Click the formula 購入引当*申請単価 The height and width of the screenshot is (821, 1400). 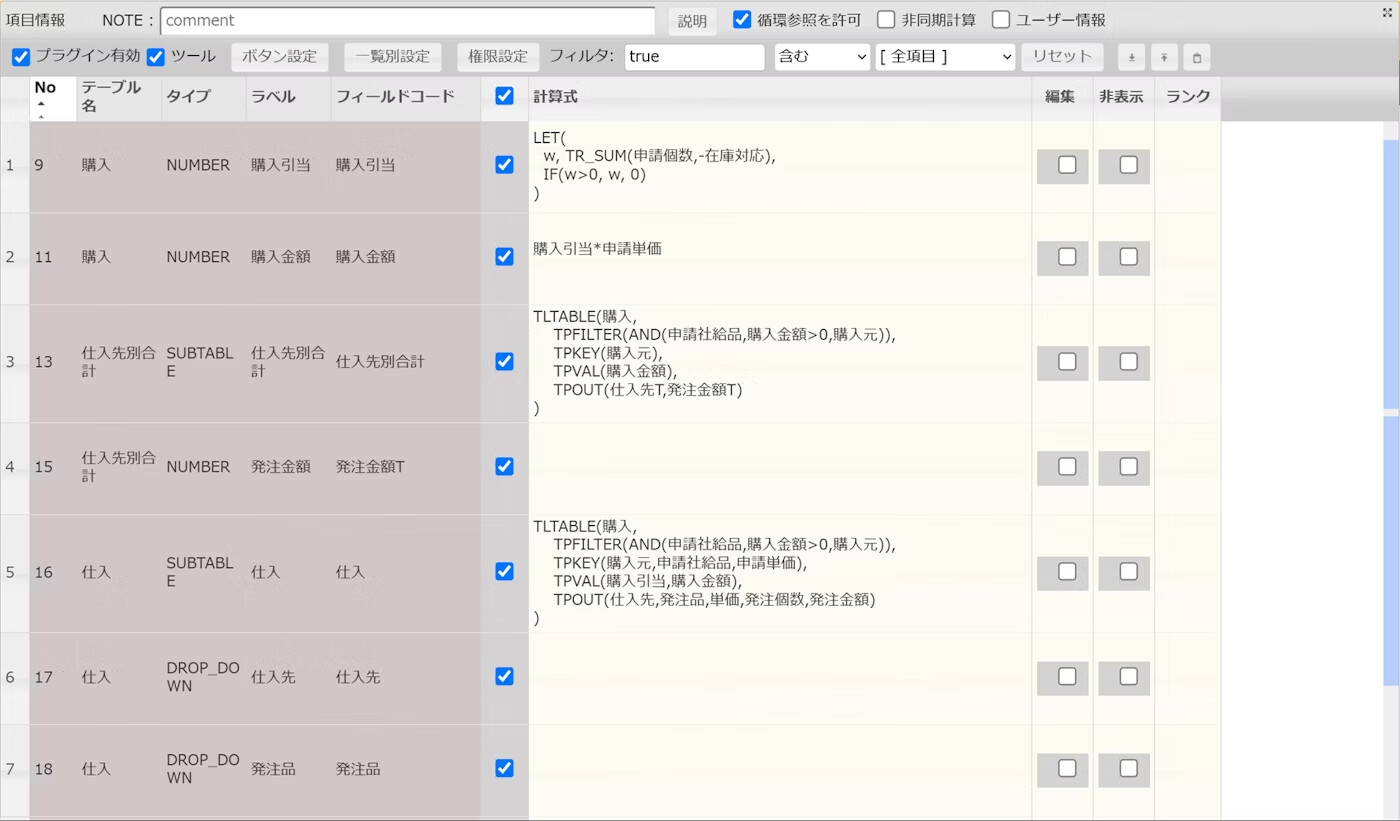coord(597,248)
